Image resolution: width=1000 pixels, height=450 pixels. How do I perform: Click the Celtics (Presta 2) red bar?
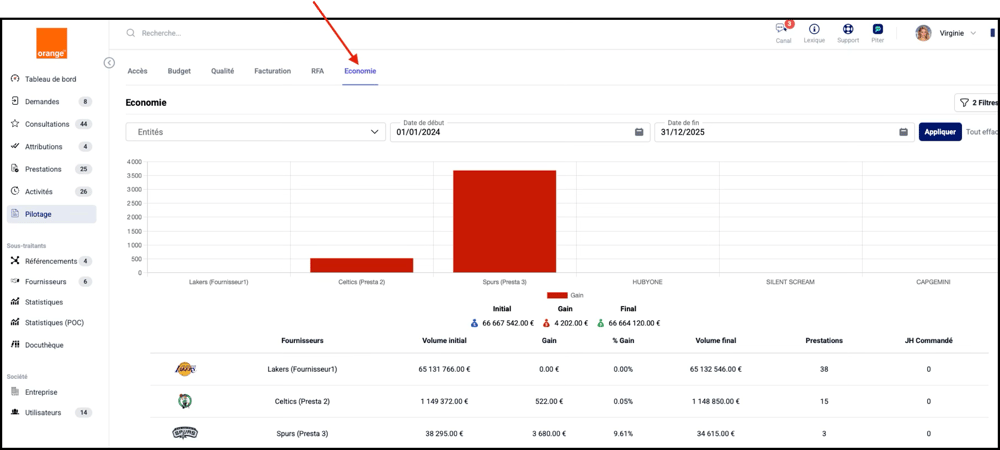coord(362,265)
